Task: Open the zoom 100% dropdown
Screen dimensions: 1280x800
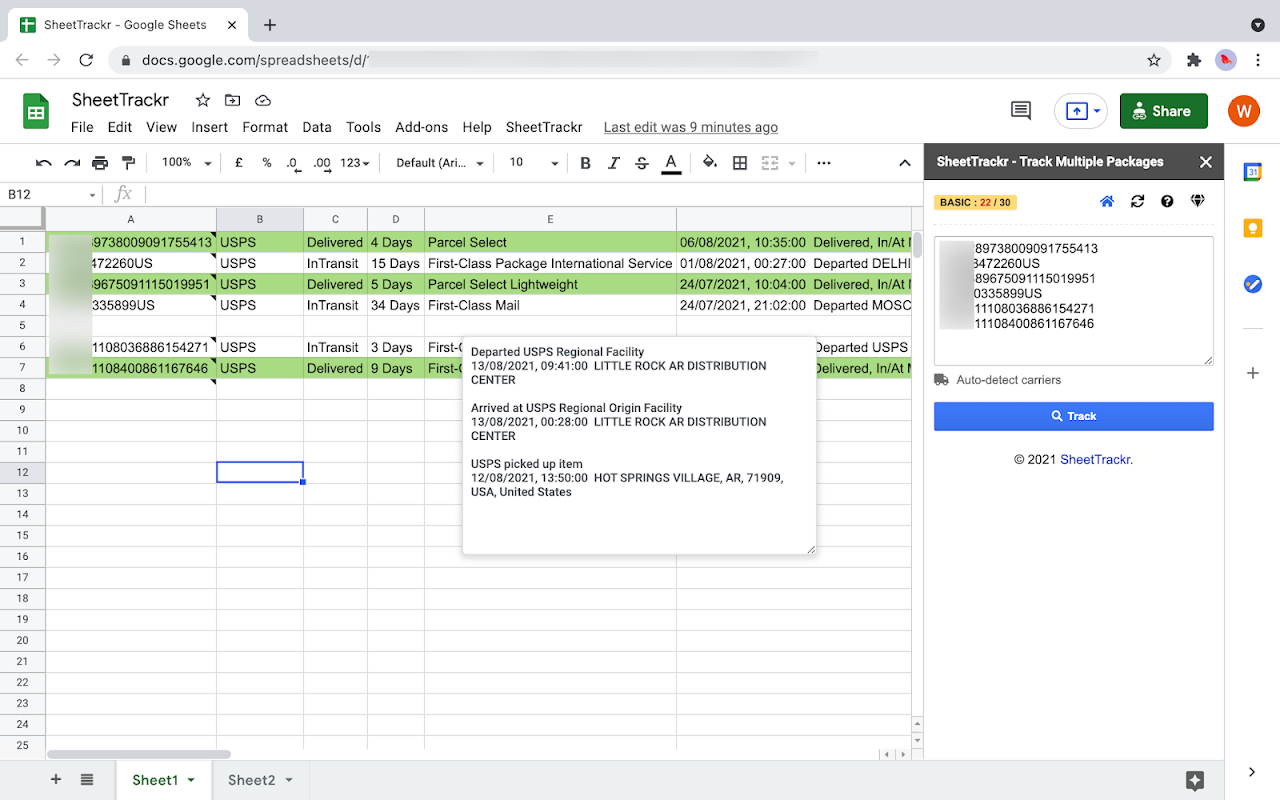Action: tap(186, 163)
